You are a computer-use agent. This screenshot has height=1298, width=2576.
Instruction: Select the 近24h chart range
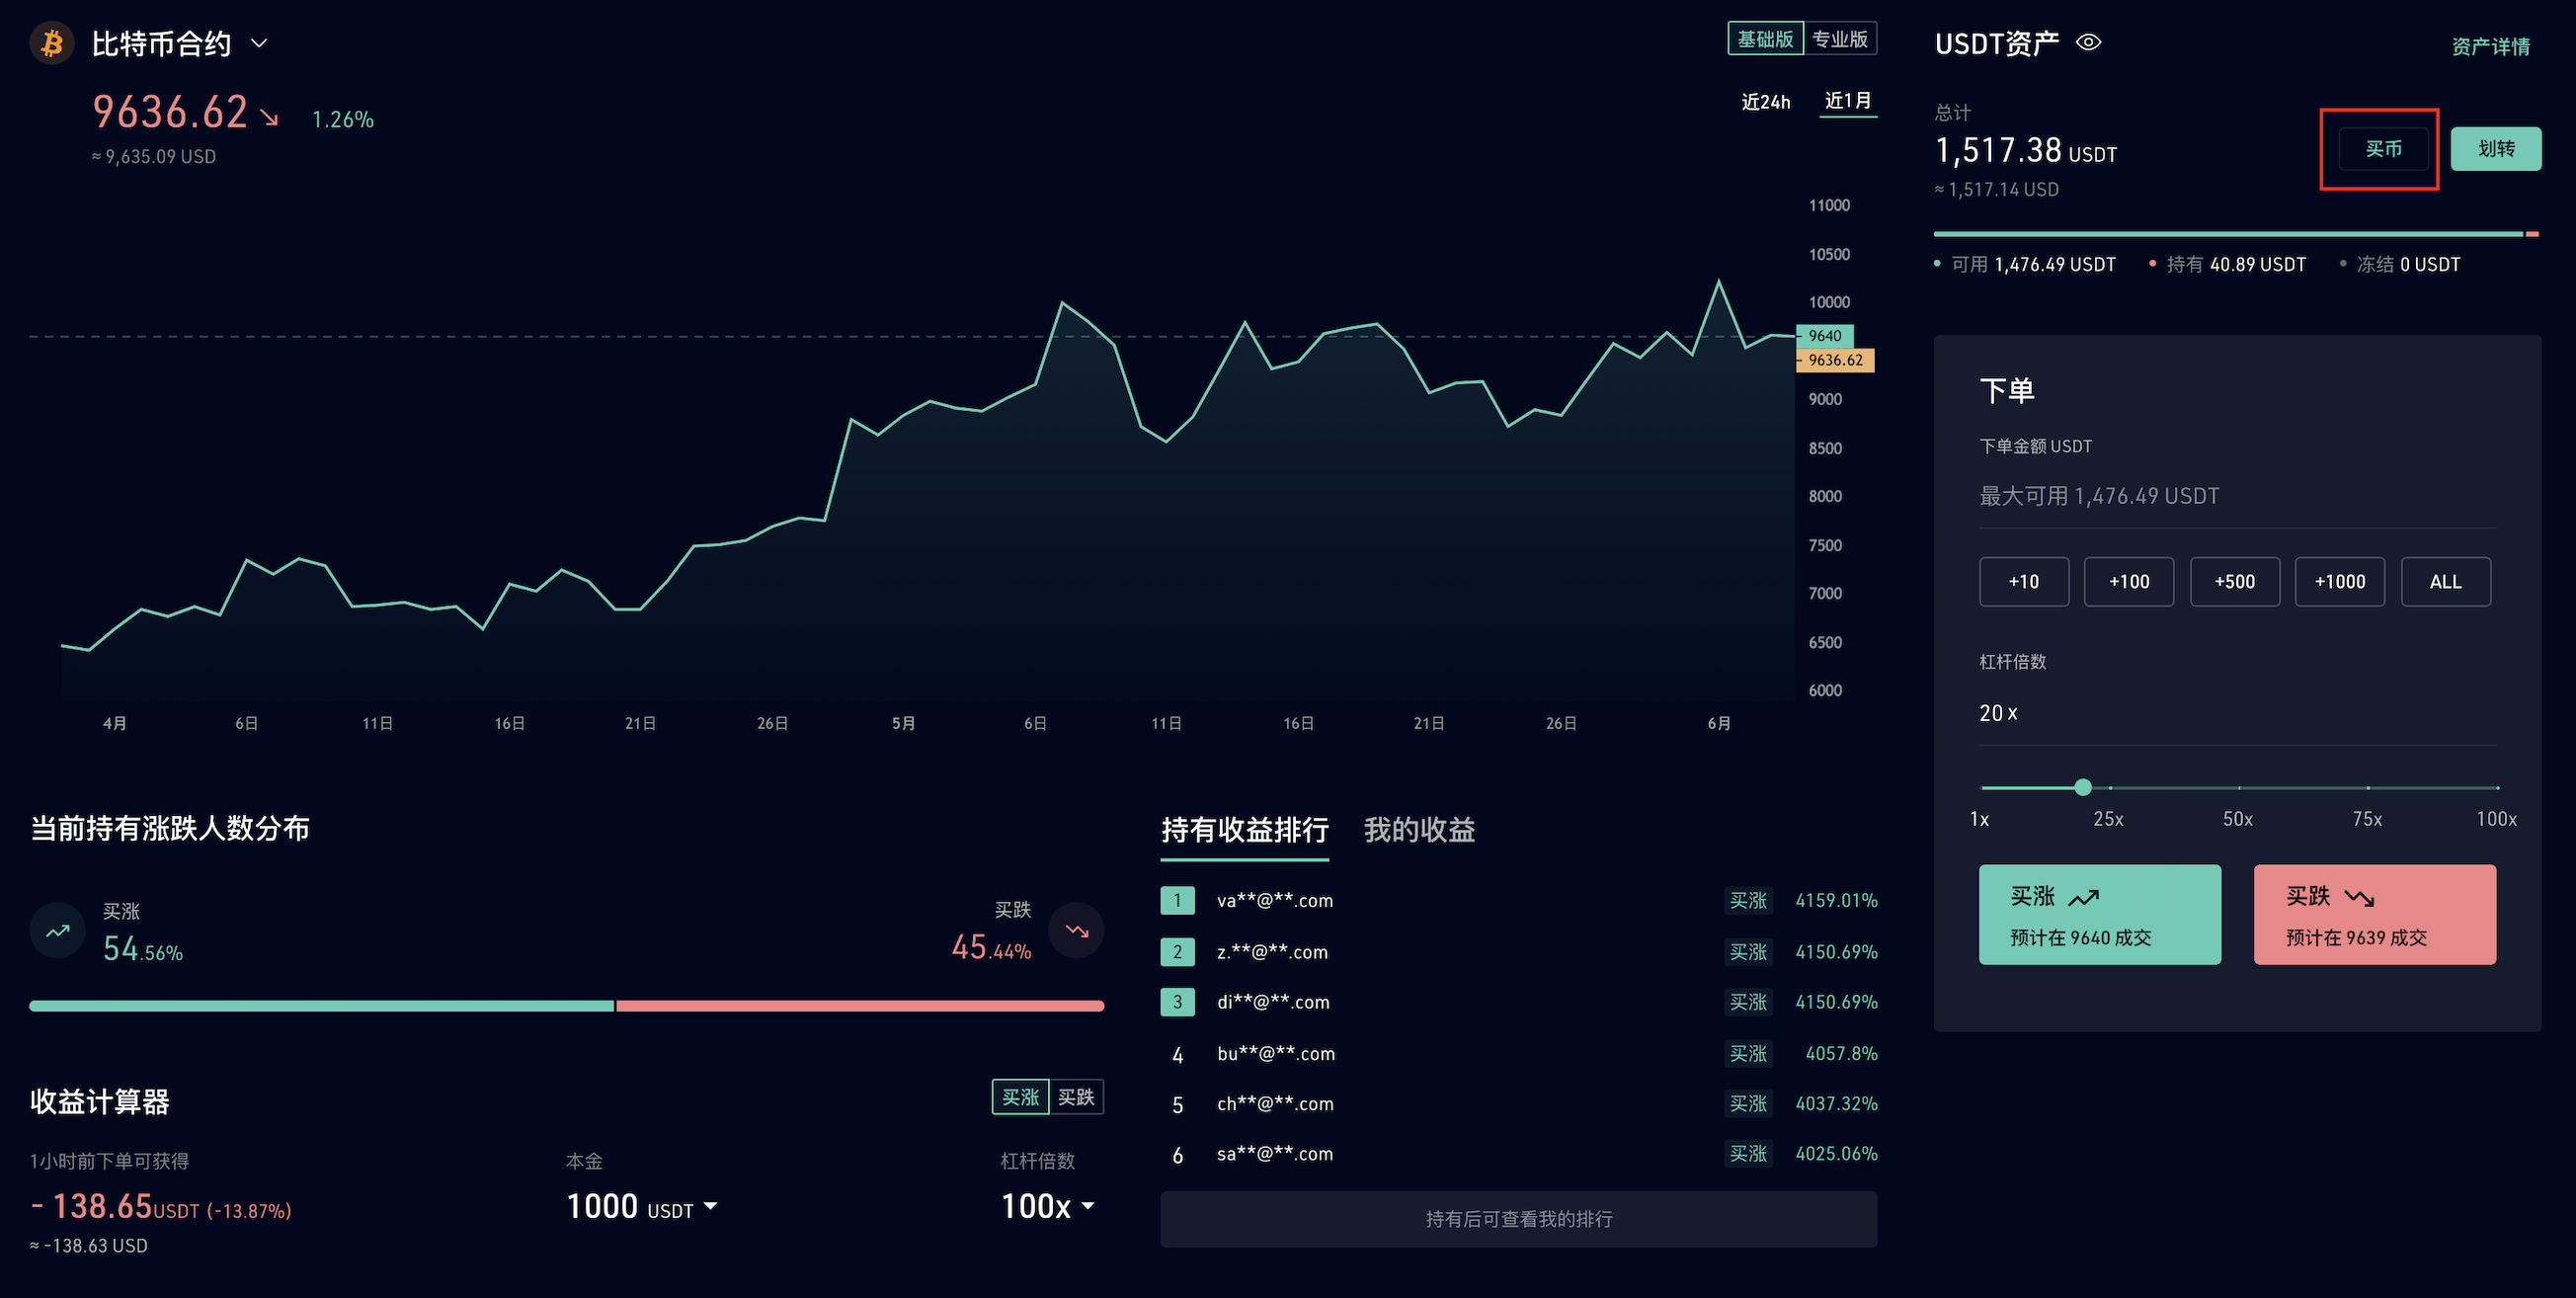click(1765, 102)
